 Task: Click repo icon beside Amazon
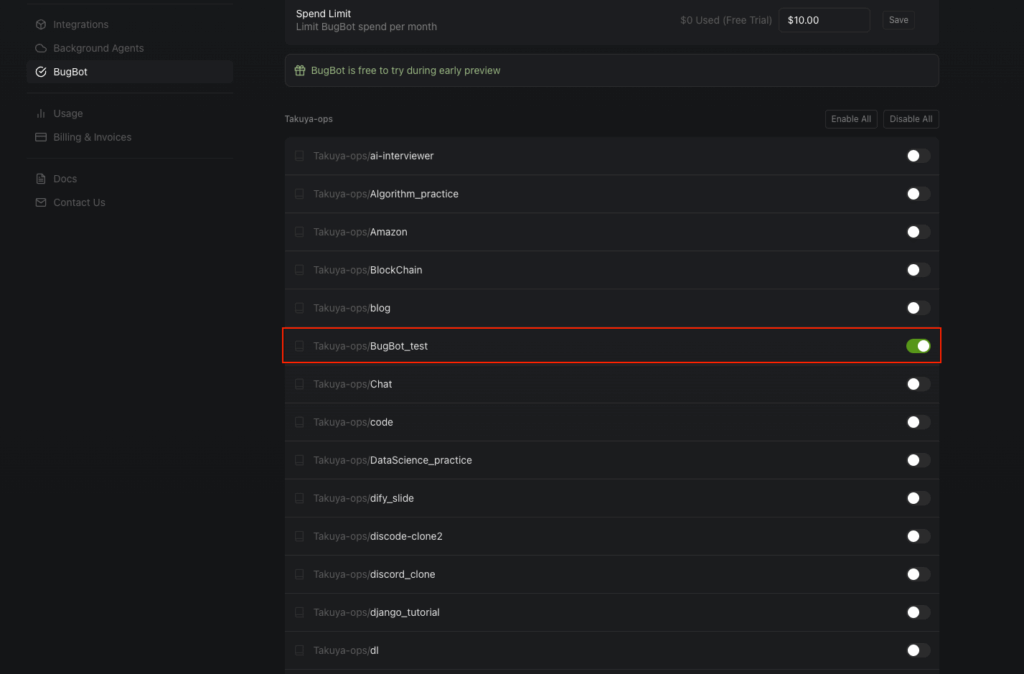299,232
